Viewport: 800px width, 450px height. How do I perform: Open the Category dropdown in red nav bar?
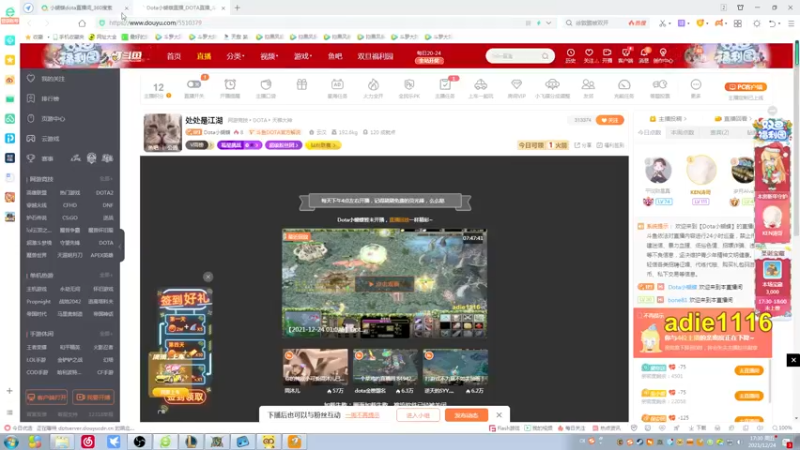coord(235,56)
